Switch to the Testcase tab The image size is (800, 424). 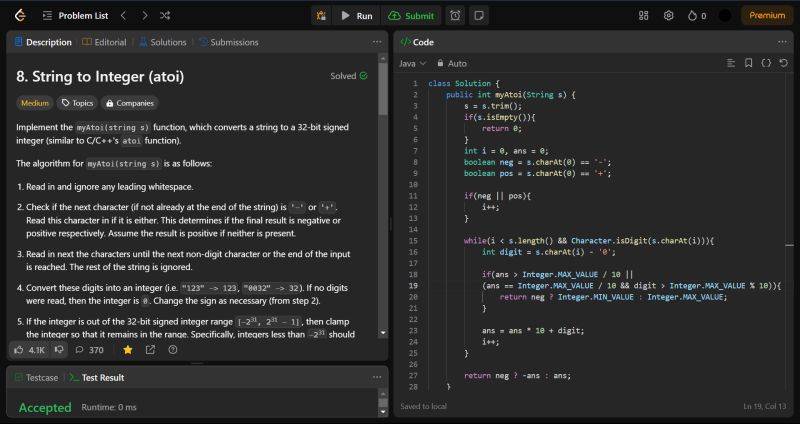pos(35,377)
